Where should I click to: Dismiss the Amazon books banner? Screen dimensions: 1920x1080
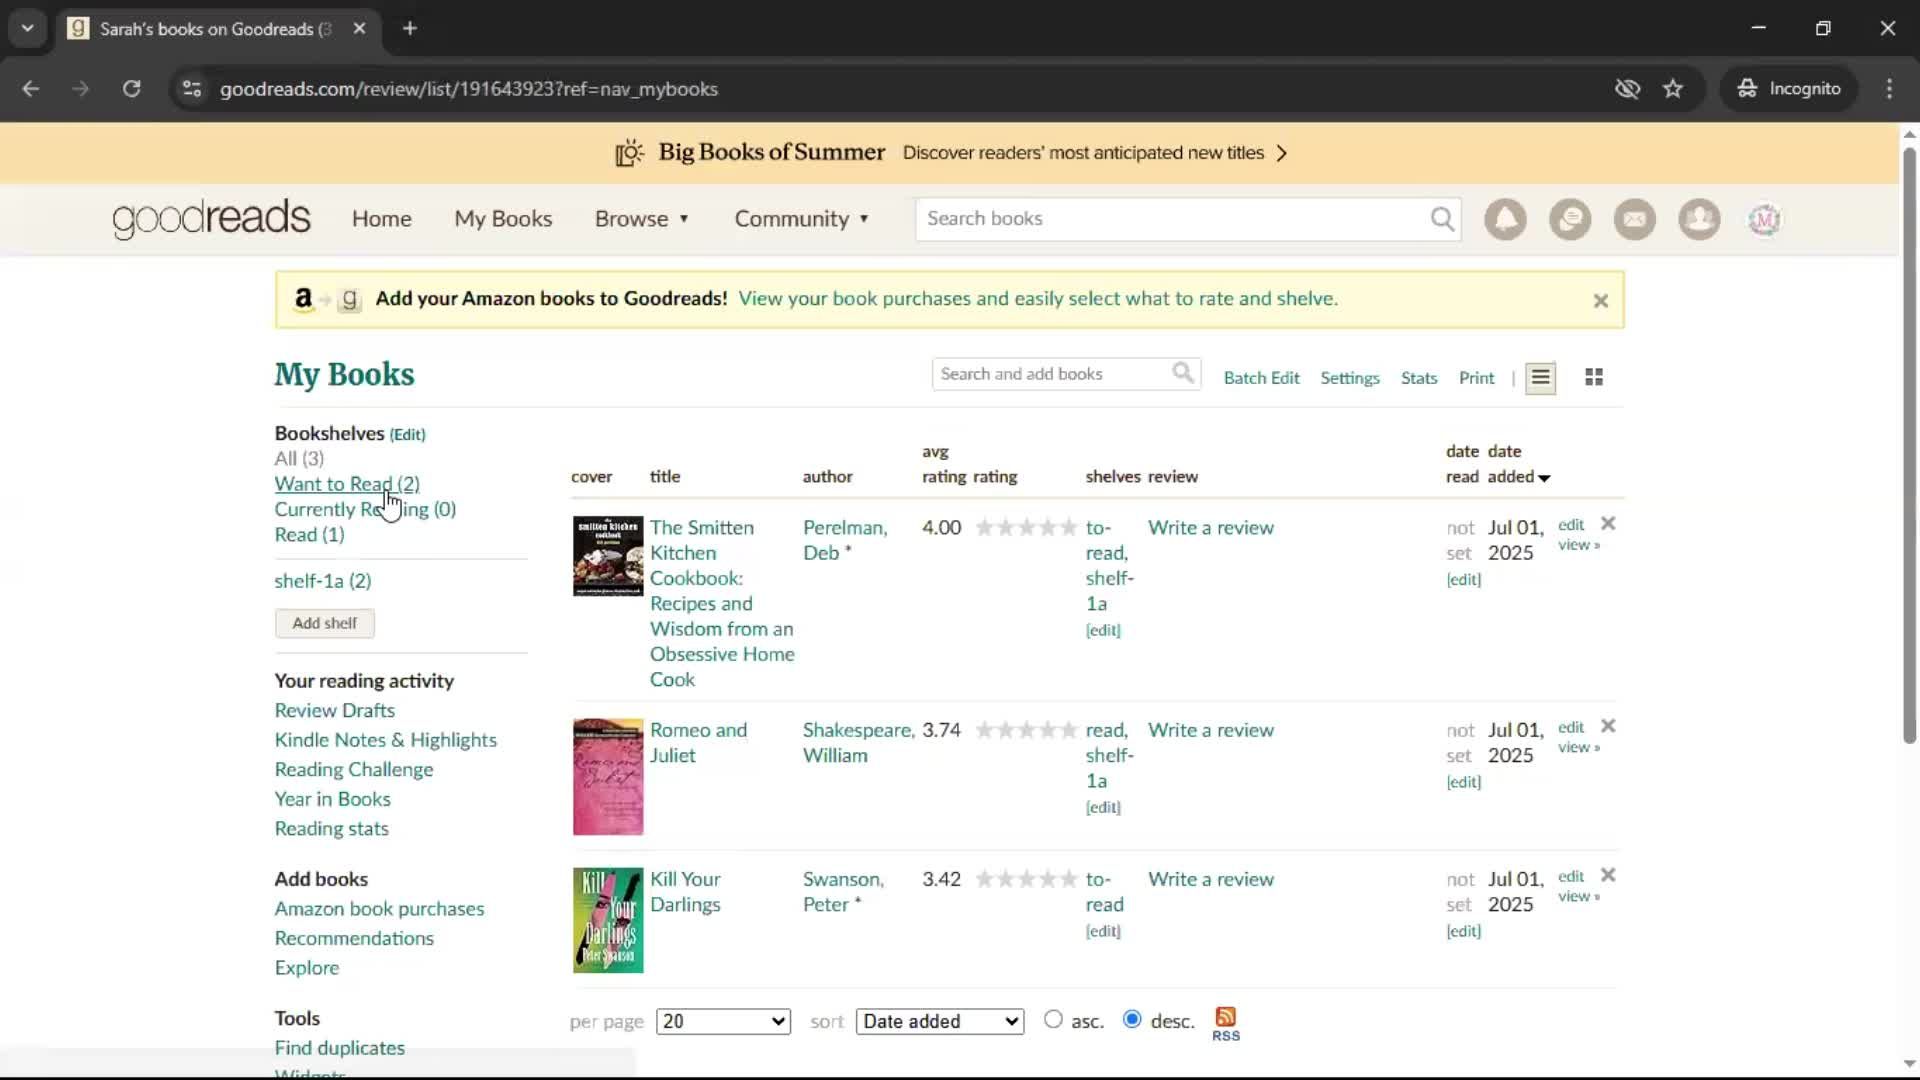click(1600, 300)
